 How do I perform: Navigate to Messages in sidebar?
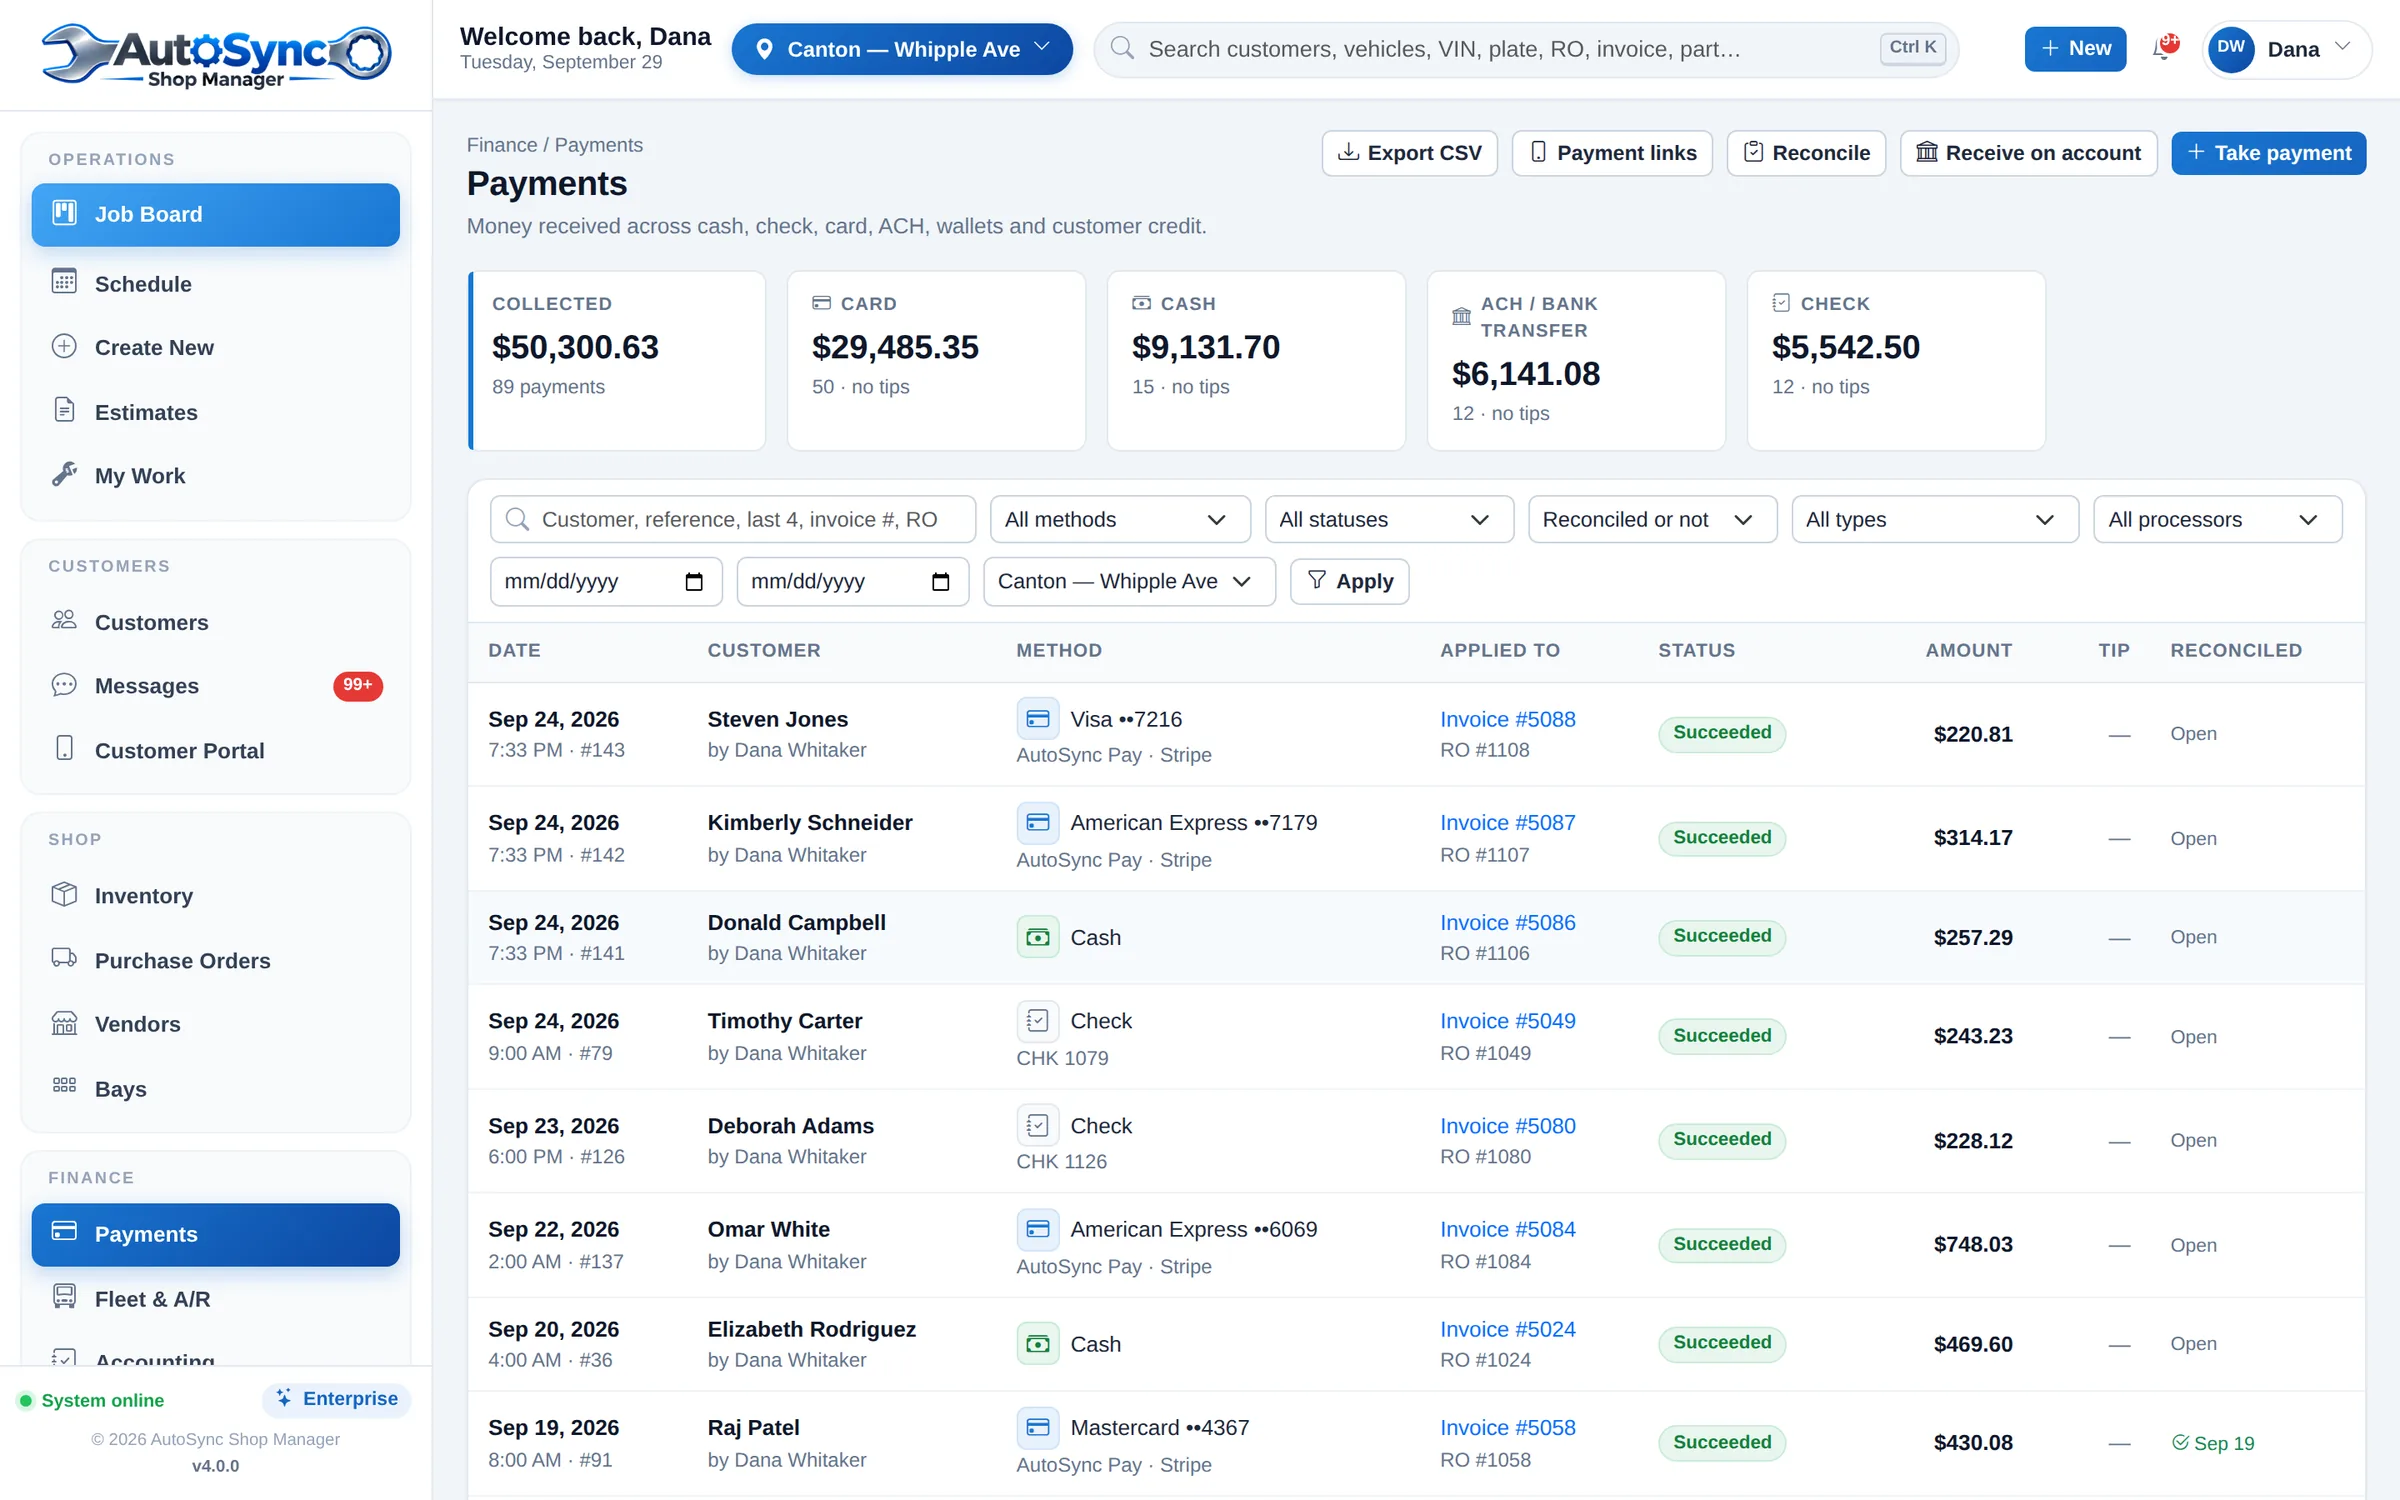[x=215, y=685]
